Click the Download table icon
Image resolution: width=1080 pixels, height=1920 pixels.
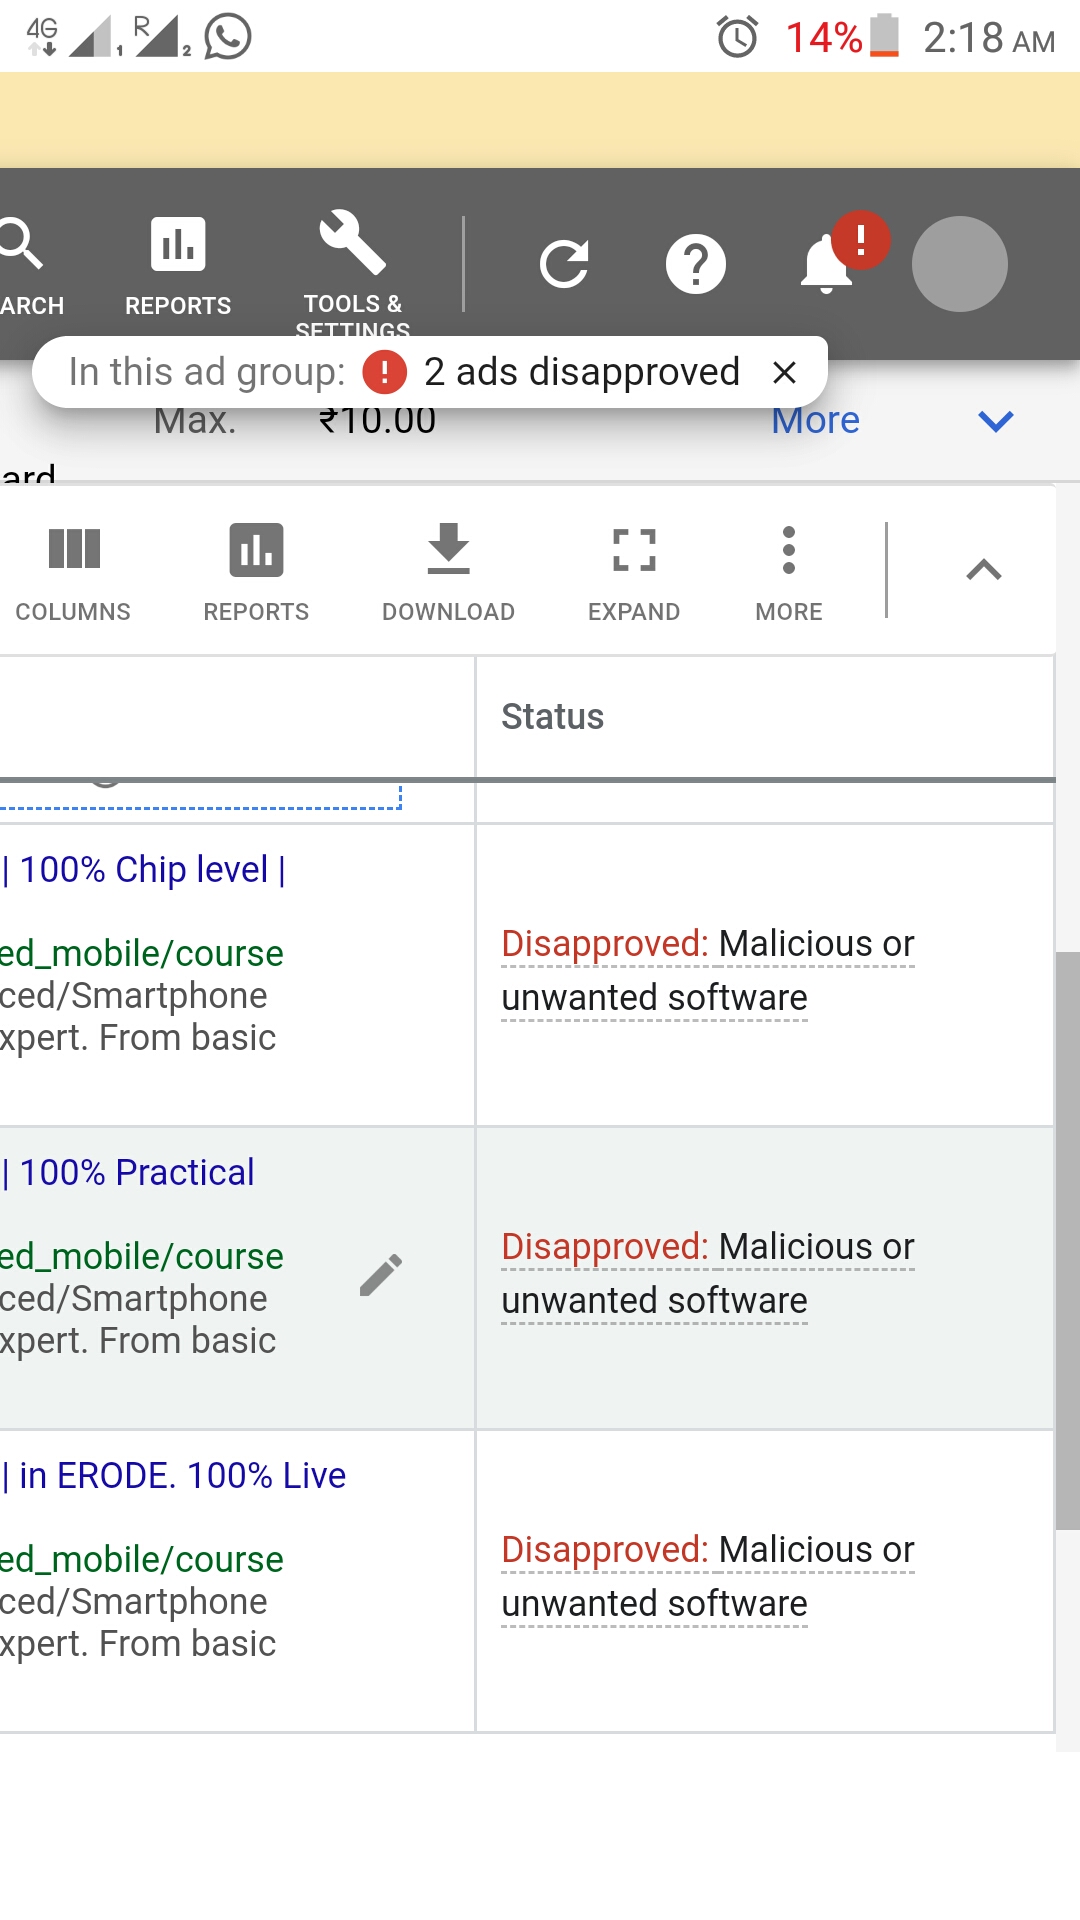pyautogui.click(x=448, y=572)
